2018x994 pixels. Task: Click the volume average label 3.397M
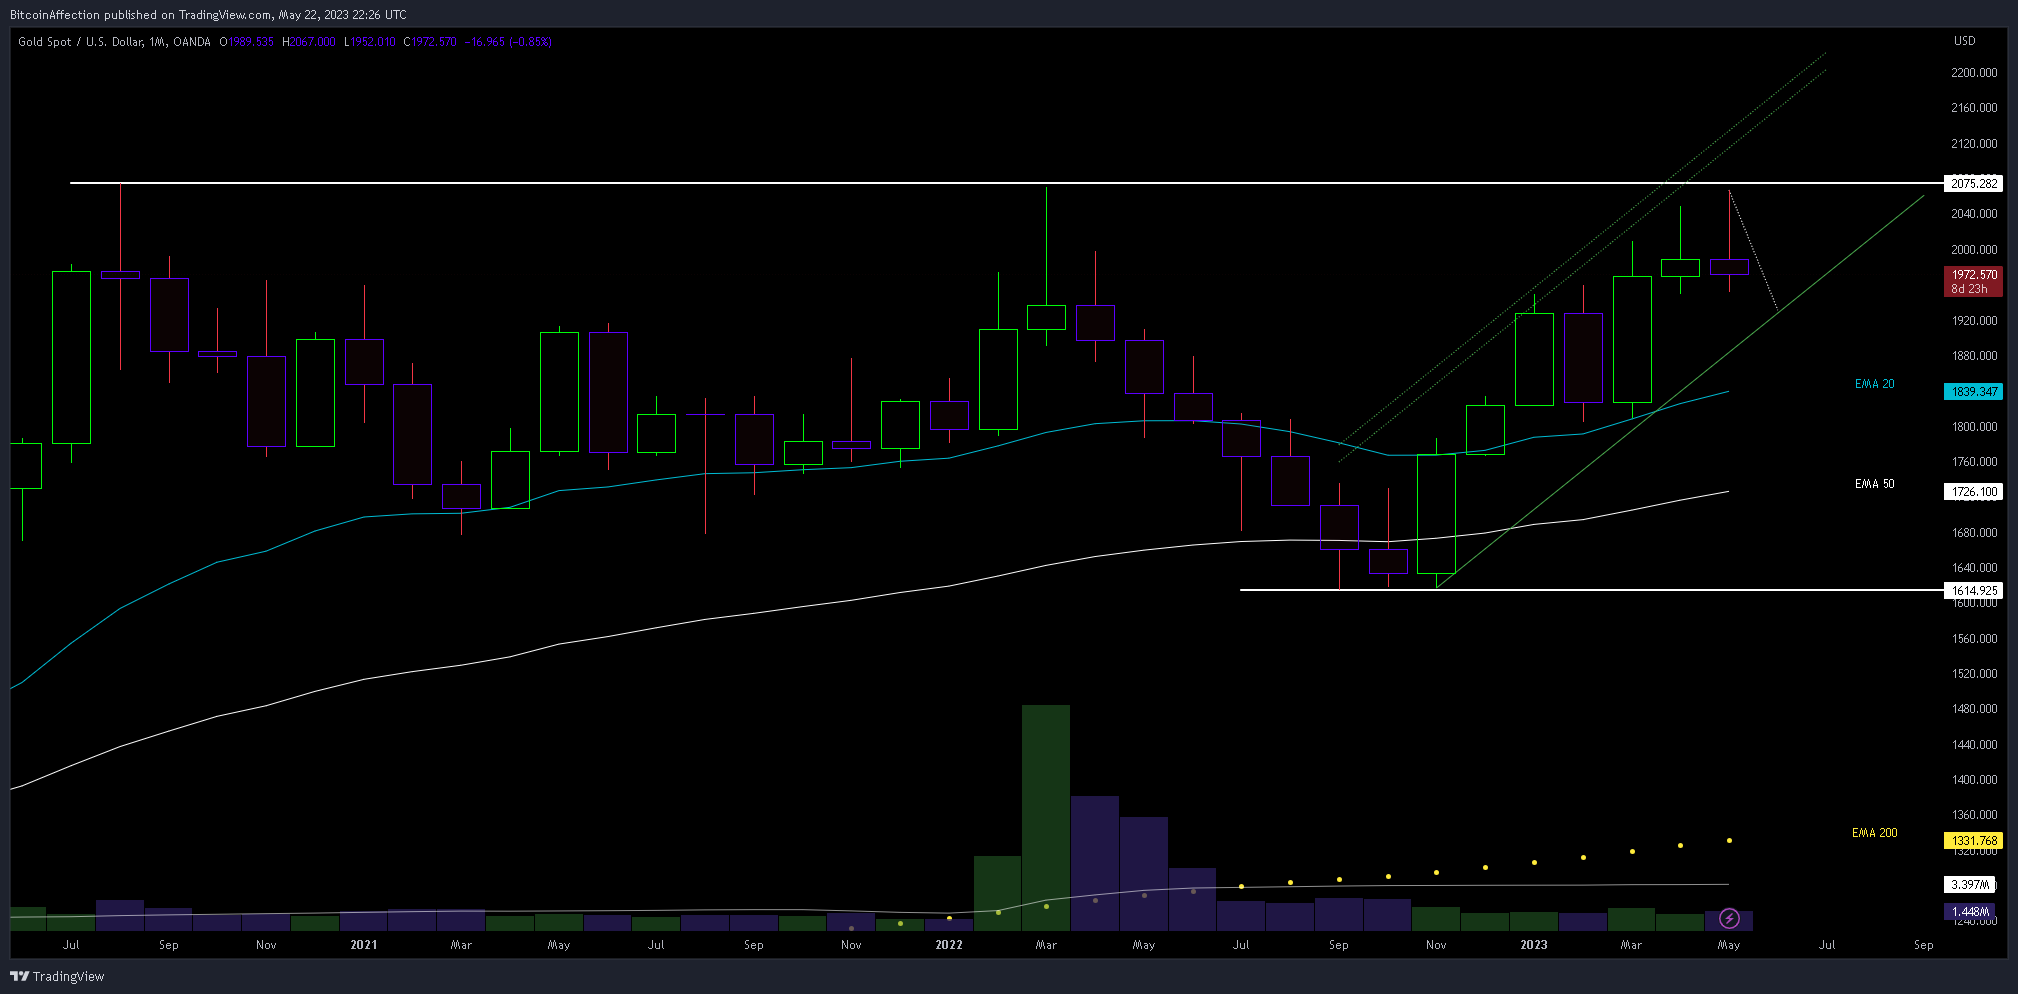(x=1969, y=884)
